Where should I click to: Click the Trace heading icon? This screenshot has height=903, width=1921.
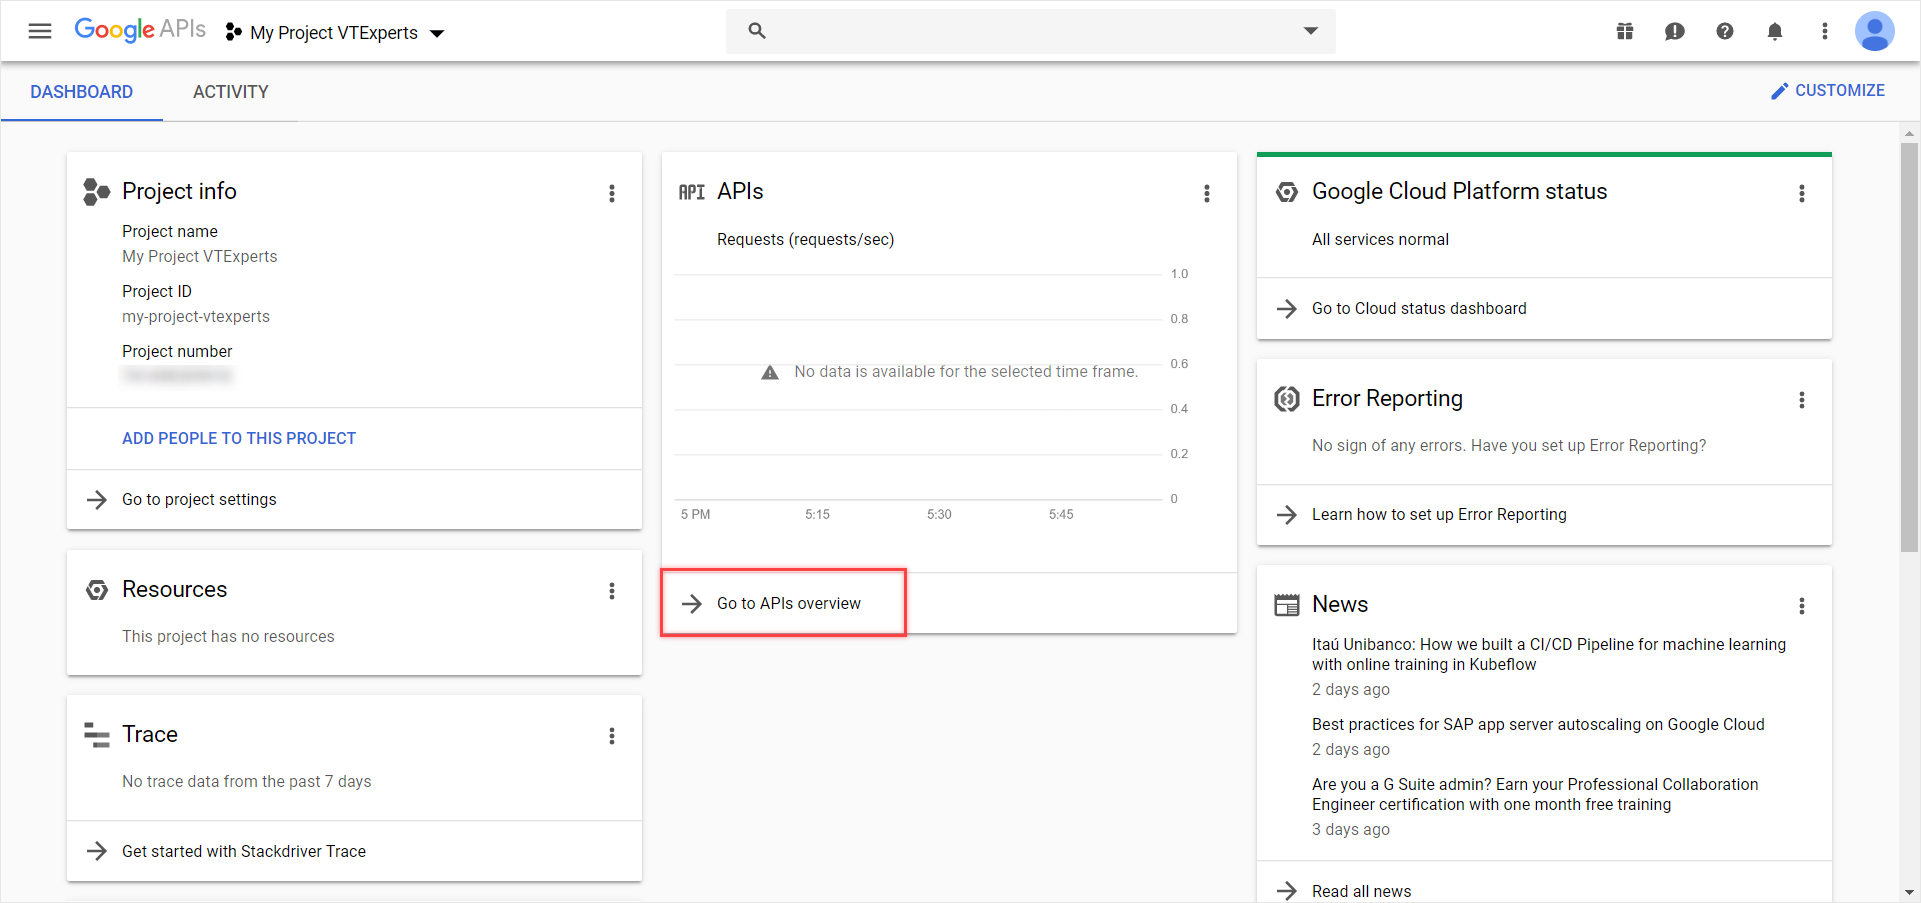[x=97, y=735]
